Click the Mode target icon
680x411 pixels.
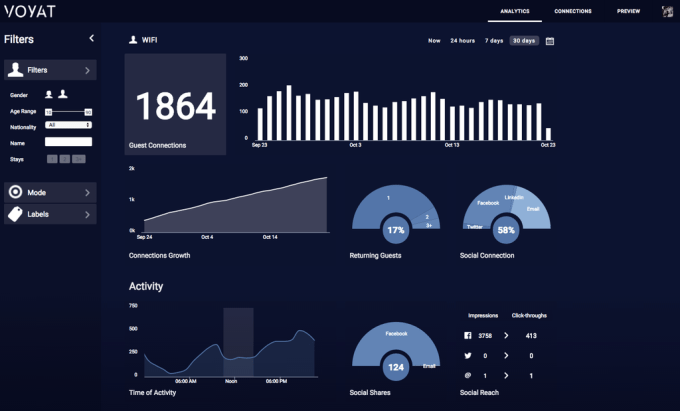click(x=15, y=192)
